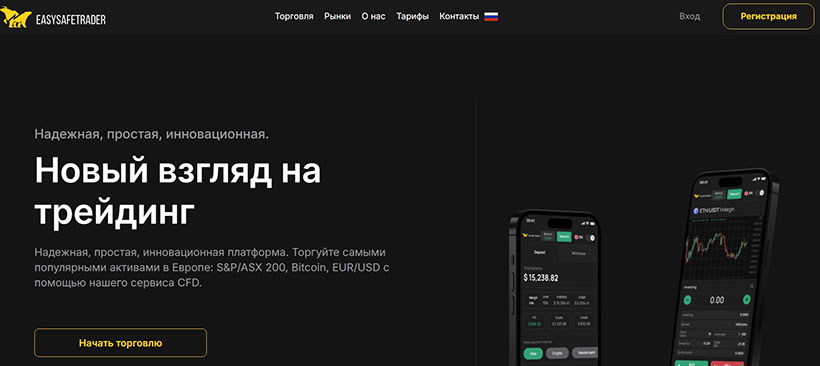The width and height of the screenshot is (820, 366).
Task: Open the Торговля menu item
Action: coord(294,16)
